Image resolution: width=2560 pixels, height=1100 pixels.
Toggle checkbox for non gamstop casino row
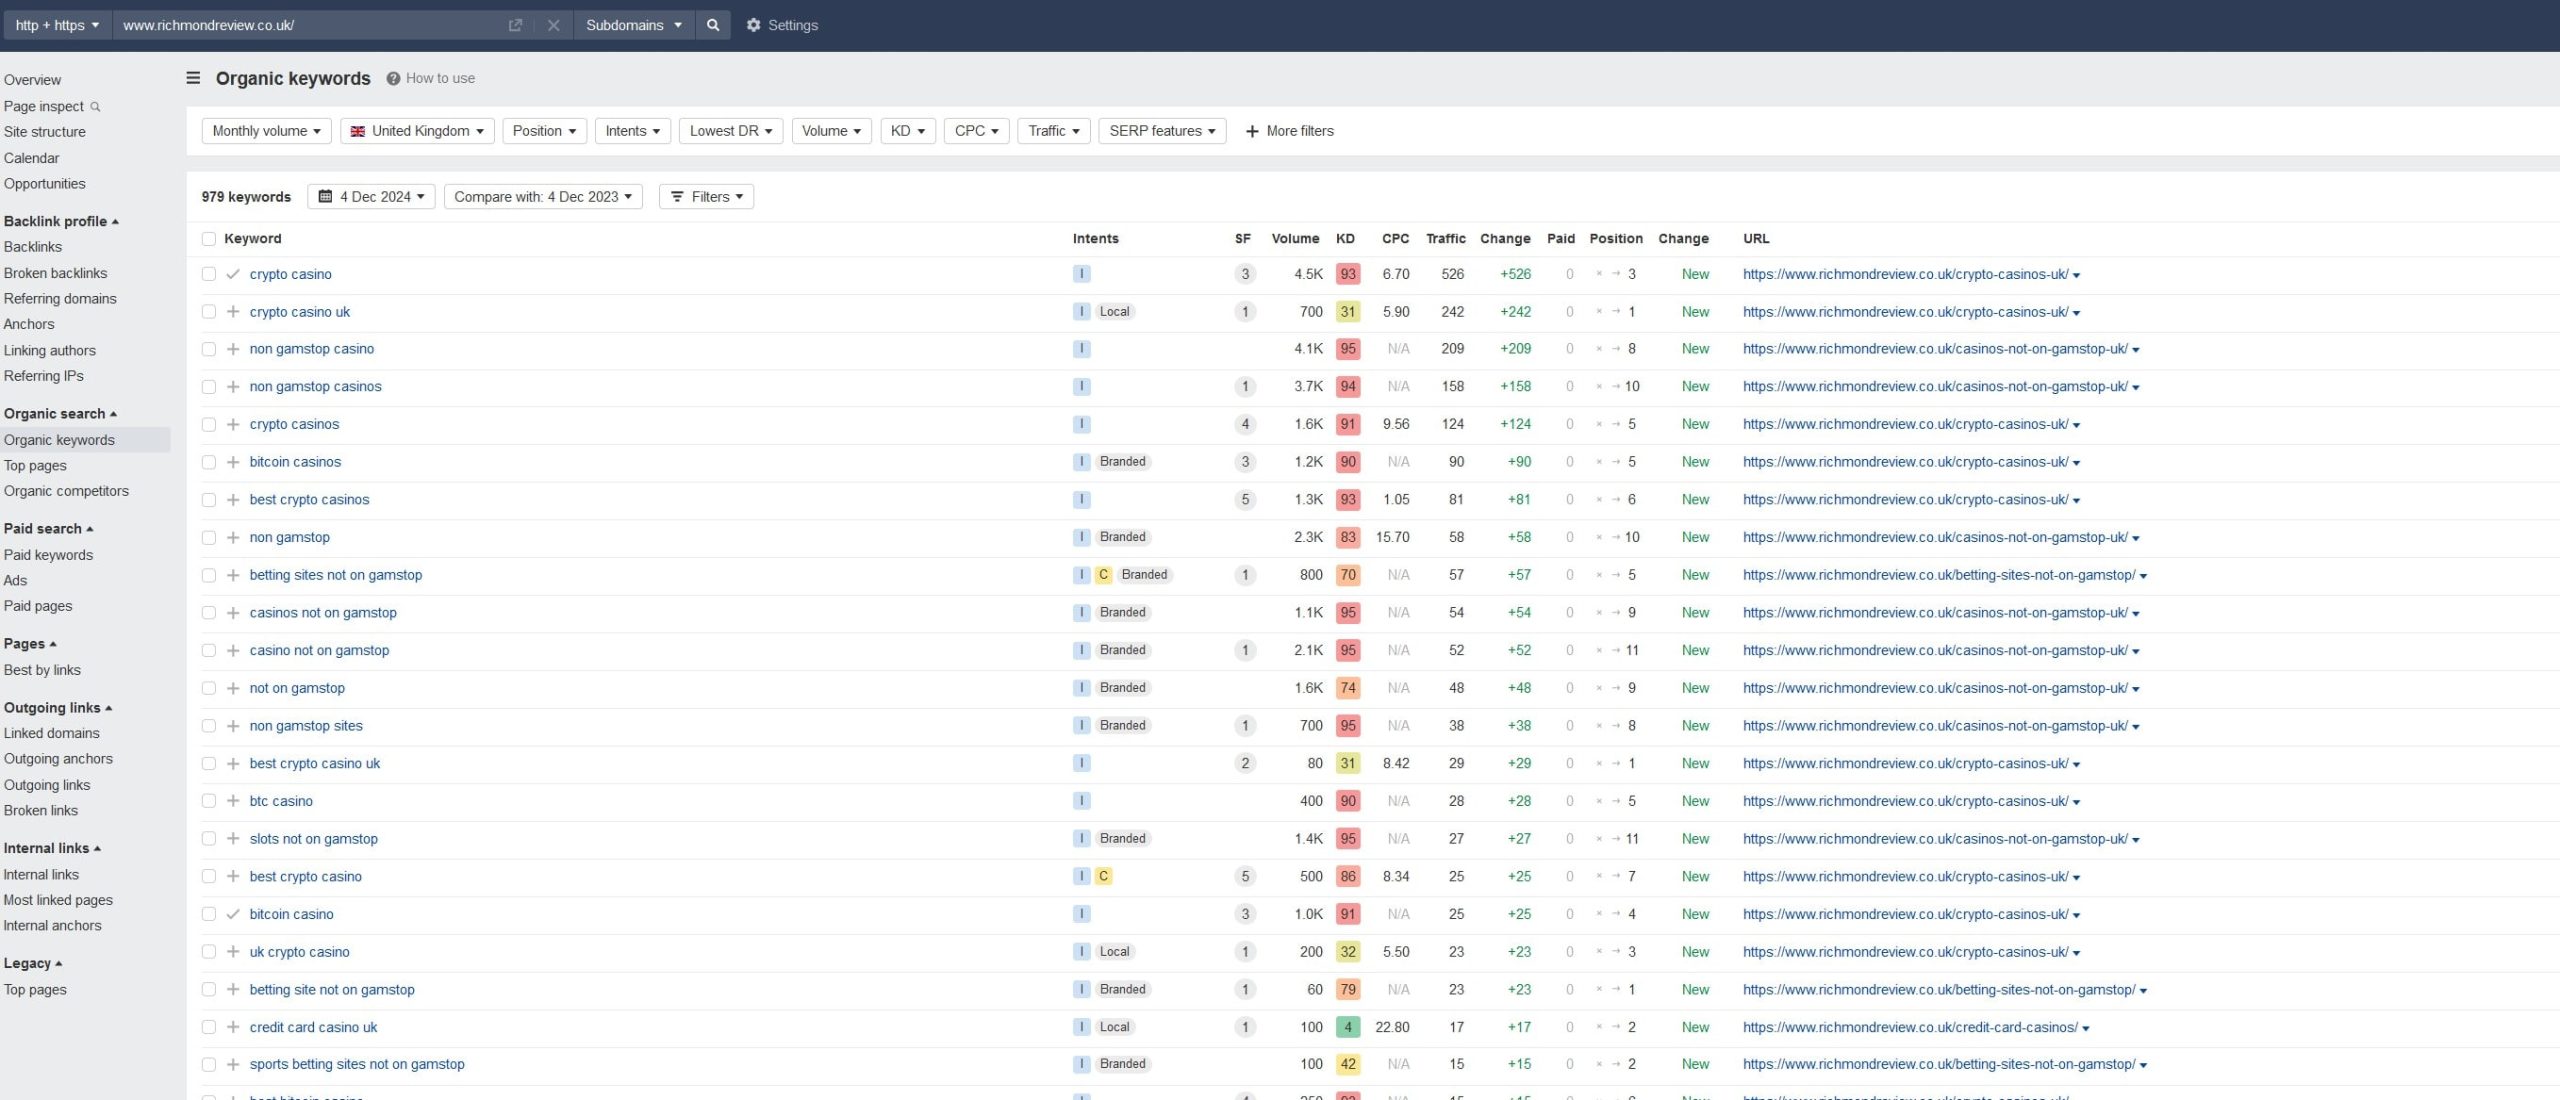[x=206, y=349]
